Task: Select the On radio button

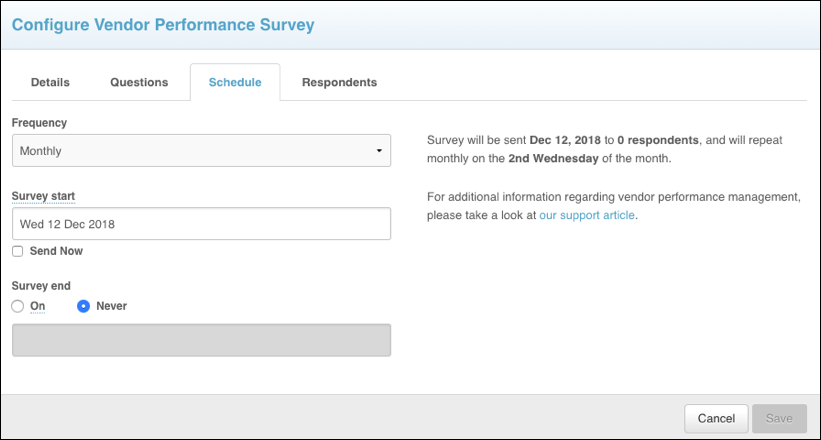Action: 17,306
